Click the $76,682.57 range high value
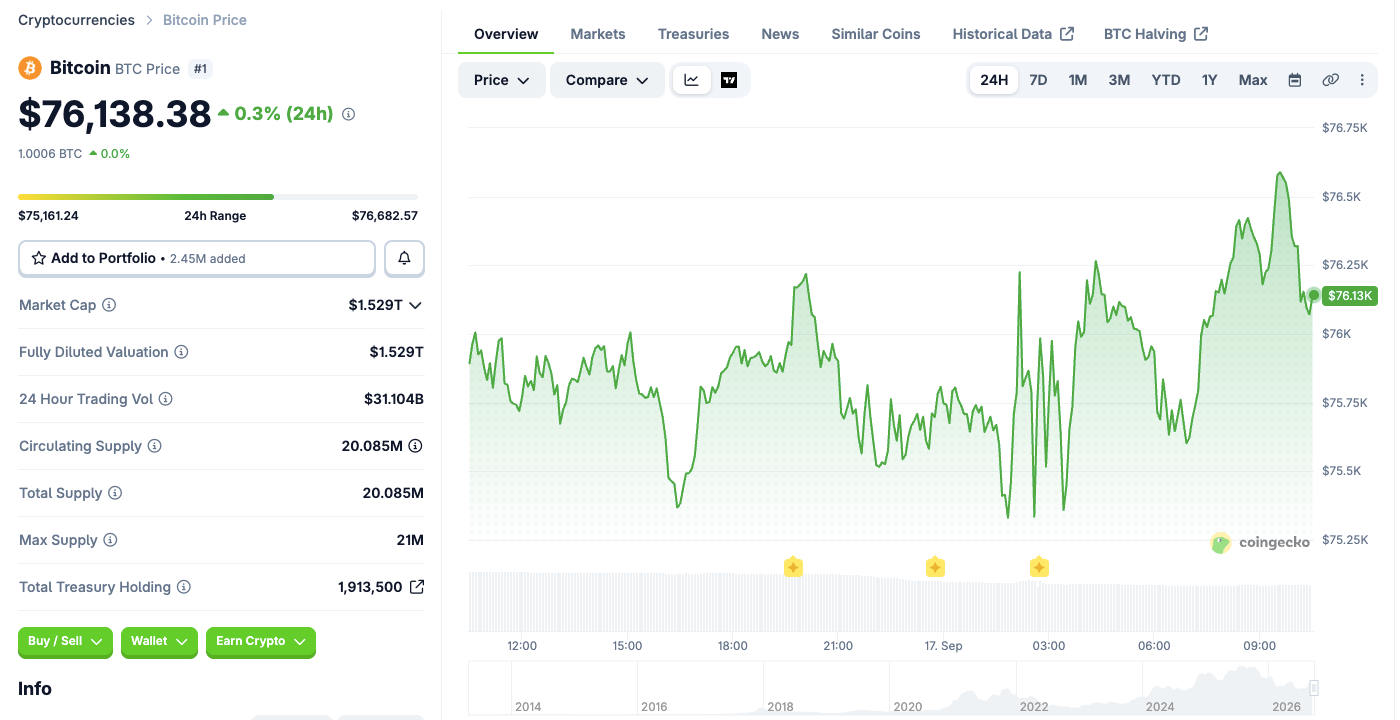This screenshot has height=720, width=1400. click(x=385, y=216)
